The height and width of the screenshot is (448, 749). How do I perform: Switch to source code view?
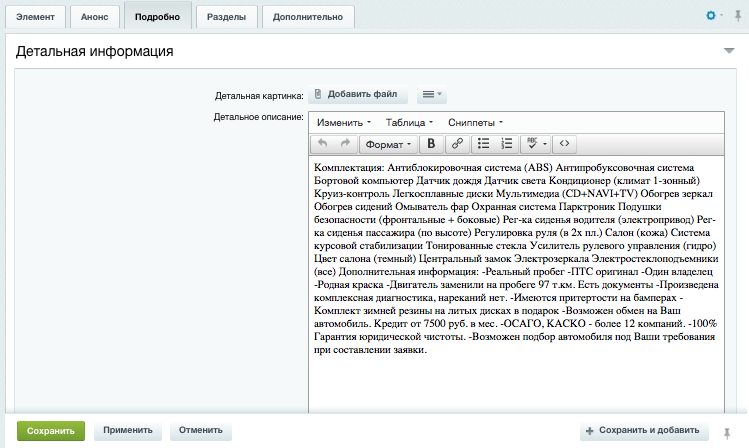[565, 143]
